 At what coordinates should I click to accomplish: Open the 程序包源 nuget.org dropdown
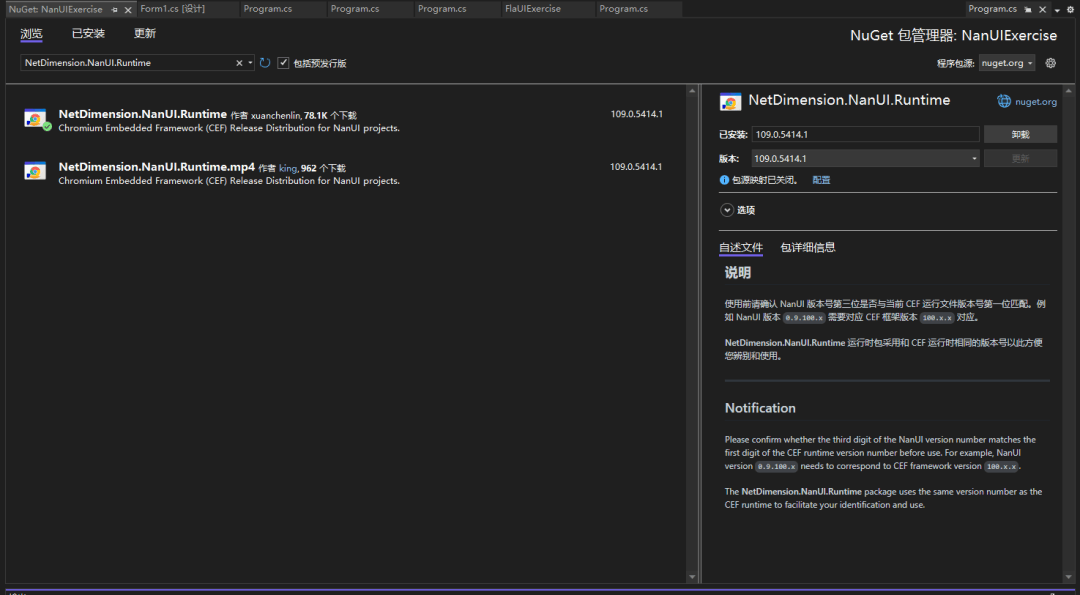pyautogui.click(x=1007, y=63)
